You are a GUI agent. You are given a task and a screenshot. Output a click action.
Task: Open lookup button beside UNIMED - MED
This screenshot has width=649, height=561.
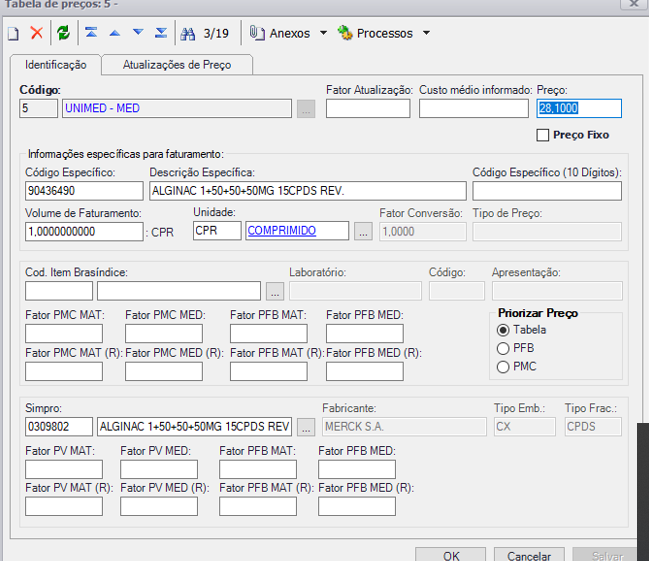coord(306,109)
